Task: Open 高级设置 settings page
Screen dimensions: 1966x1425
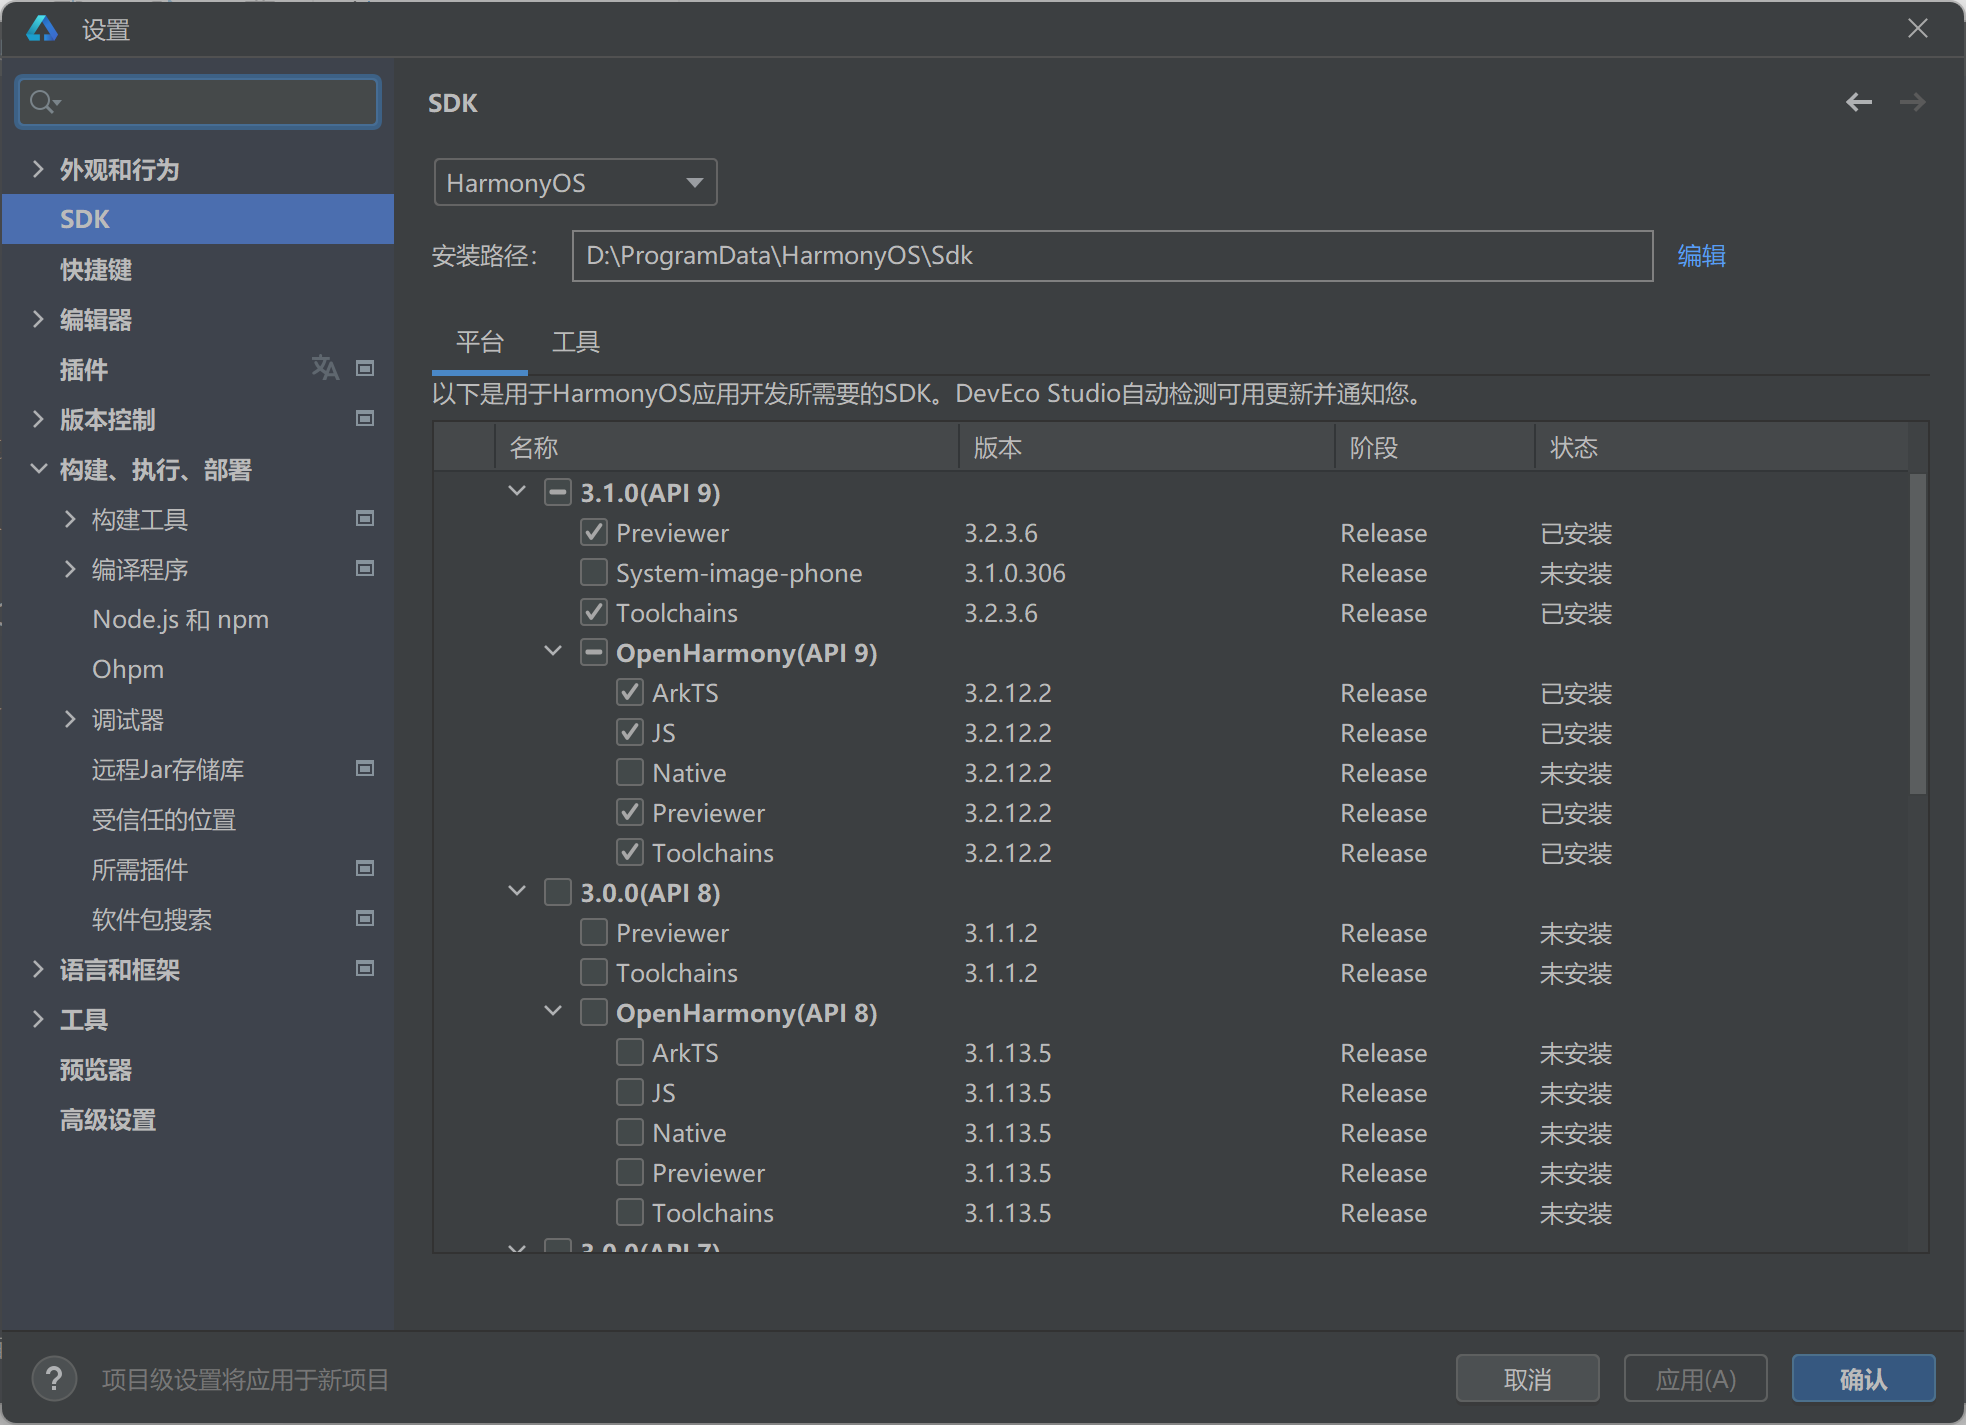Action: [108, 1119]
